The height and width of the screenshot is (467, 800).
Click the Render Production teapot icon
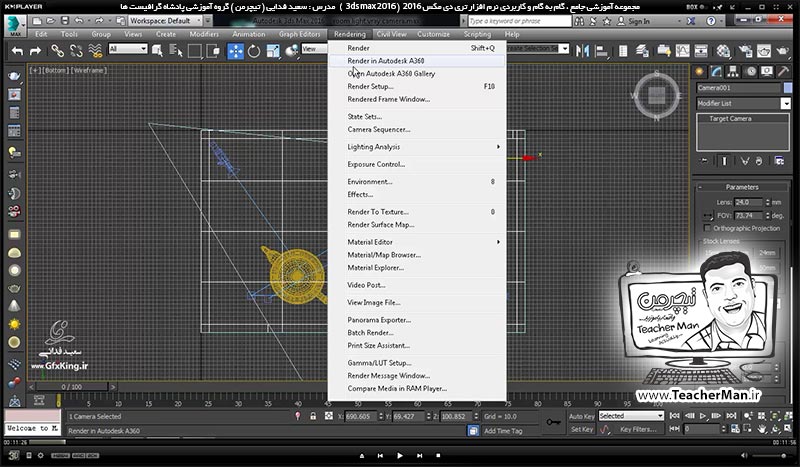coord(783,51)
